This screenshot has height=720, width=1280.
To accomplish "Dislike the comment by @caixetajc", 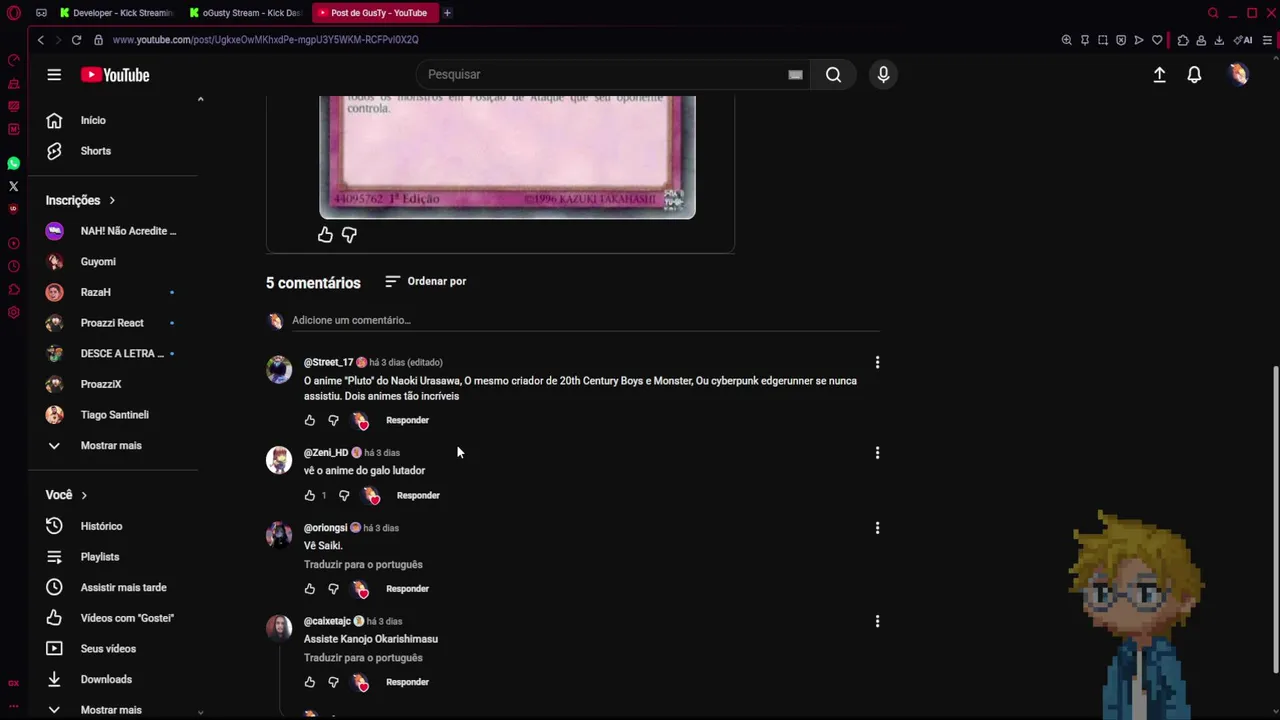I will (x=333, y=682).
